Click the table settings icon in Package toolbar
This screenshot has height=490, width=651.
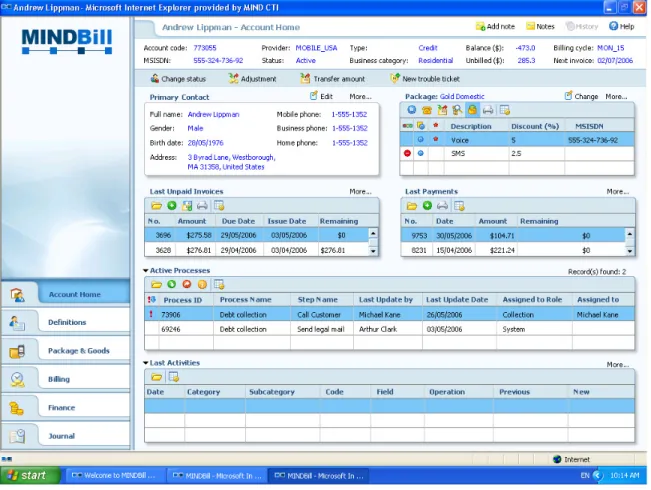coord(504,110)
